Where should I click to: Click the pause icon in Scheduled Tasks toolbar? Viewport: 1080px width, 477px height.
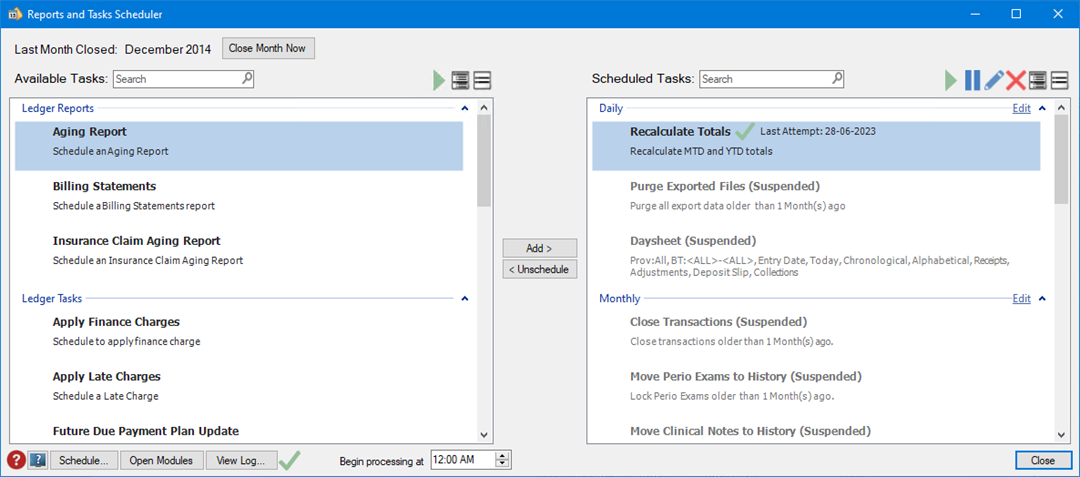972,81
